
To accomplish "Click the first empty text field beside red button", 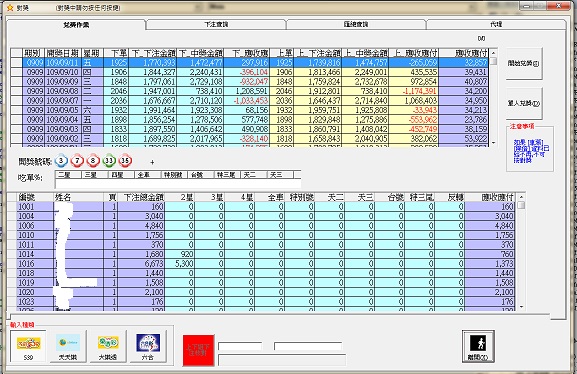I will [240, 346].
